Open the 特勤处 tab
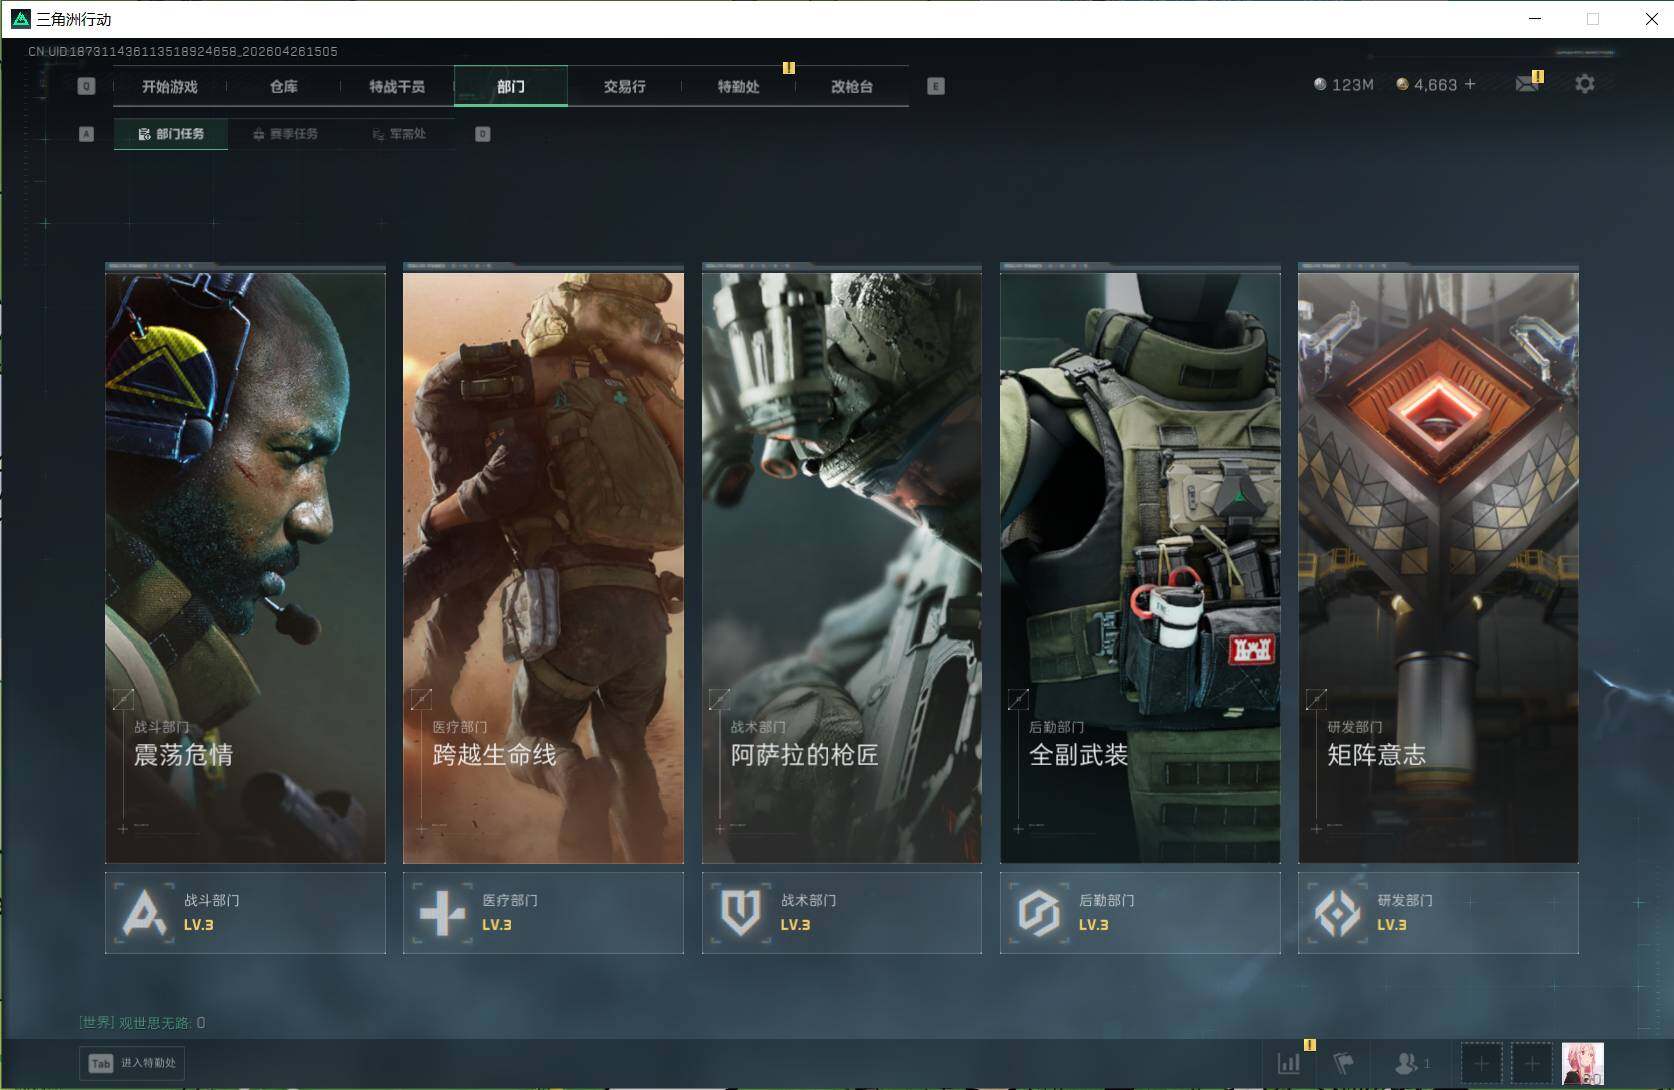Viewport: 1674px width, 1090px height. point(738,87)
